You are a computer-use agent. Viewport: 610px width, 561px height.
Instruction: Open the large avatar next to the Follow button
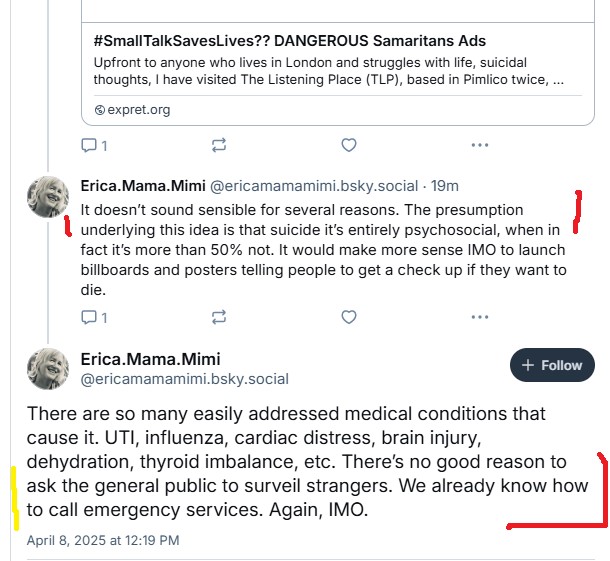coord(46,368)
